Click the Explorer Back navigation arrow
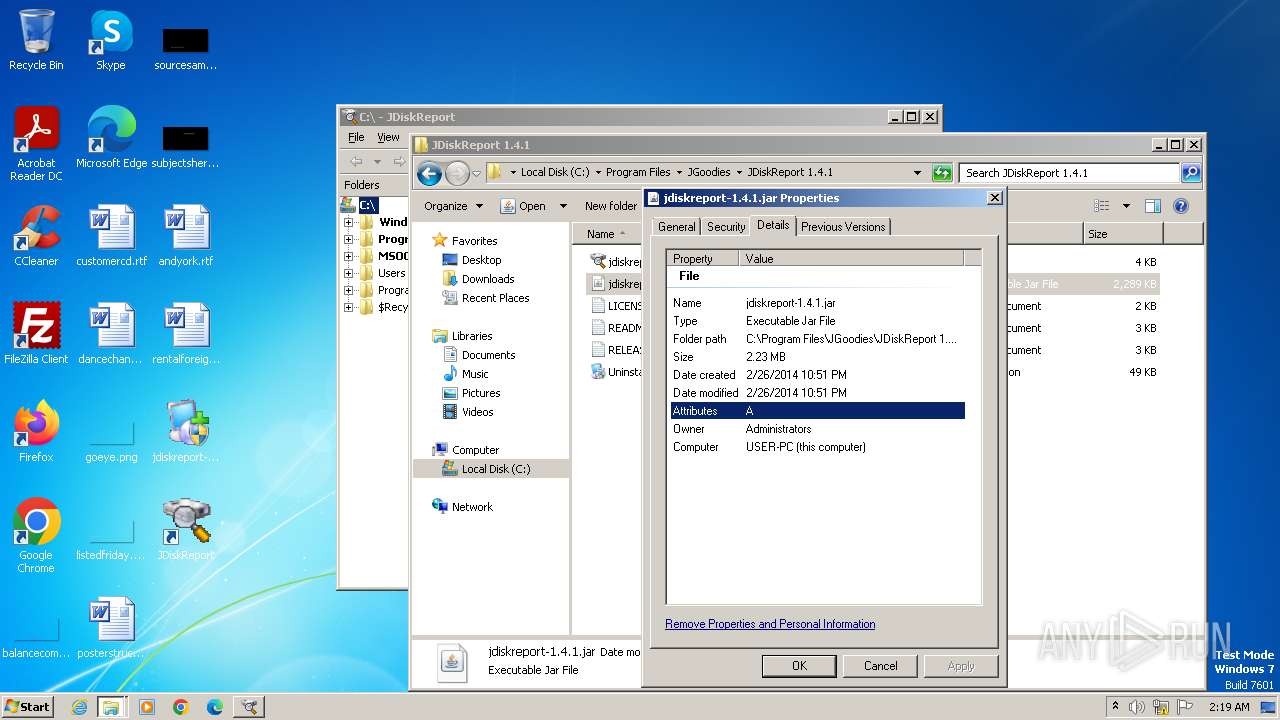Screen dimensions: 1280x720 click(429, 173)
